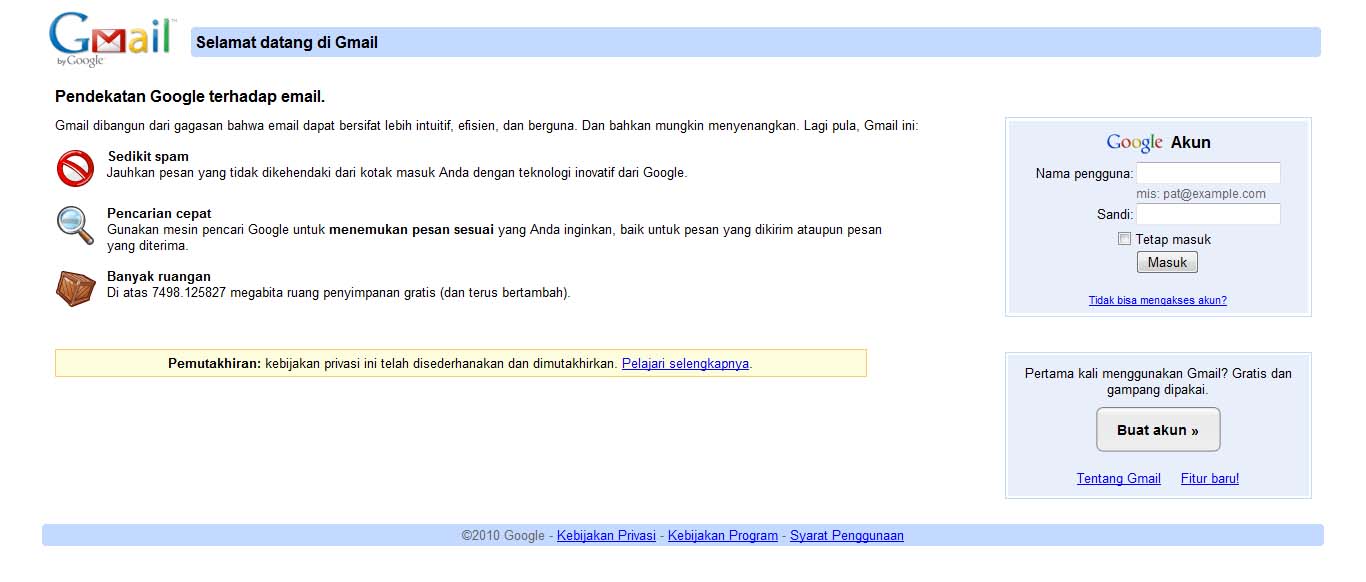Viewport: 1366px width, 582px height.
Task: Click the red spam-blocking icon
Action: (x=74, y=167)
